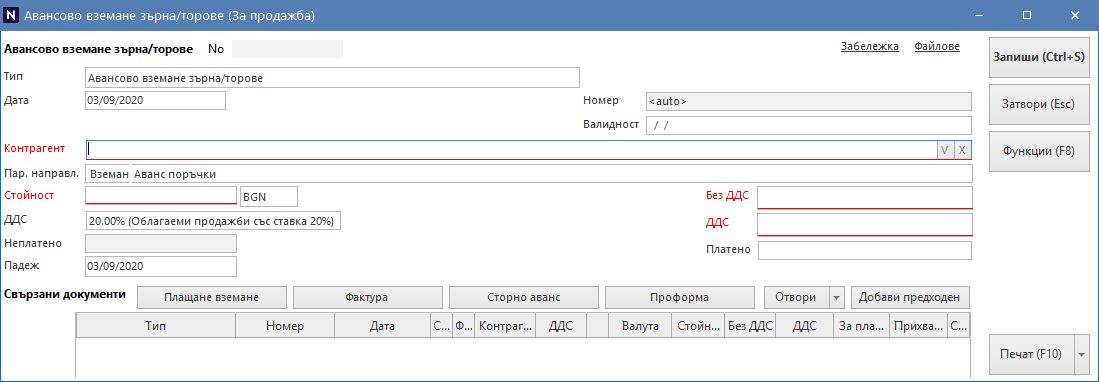This screenshot has width=1099, height=382.
Task: Close the window with title bar X
Action: pos(1074,15)
